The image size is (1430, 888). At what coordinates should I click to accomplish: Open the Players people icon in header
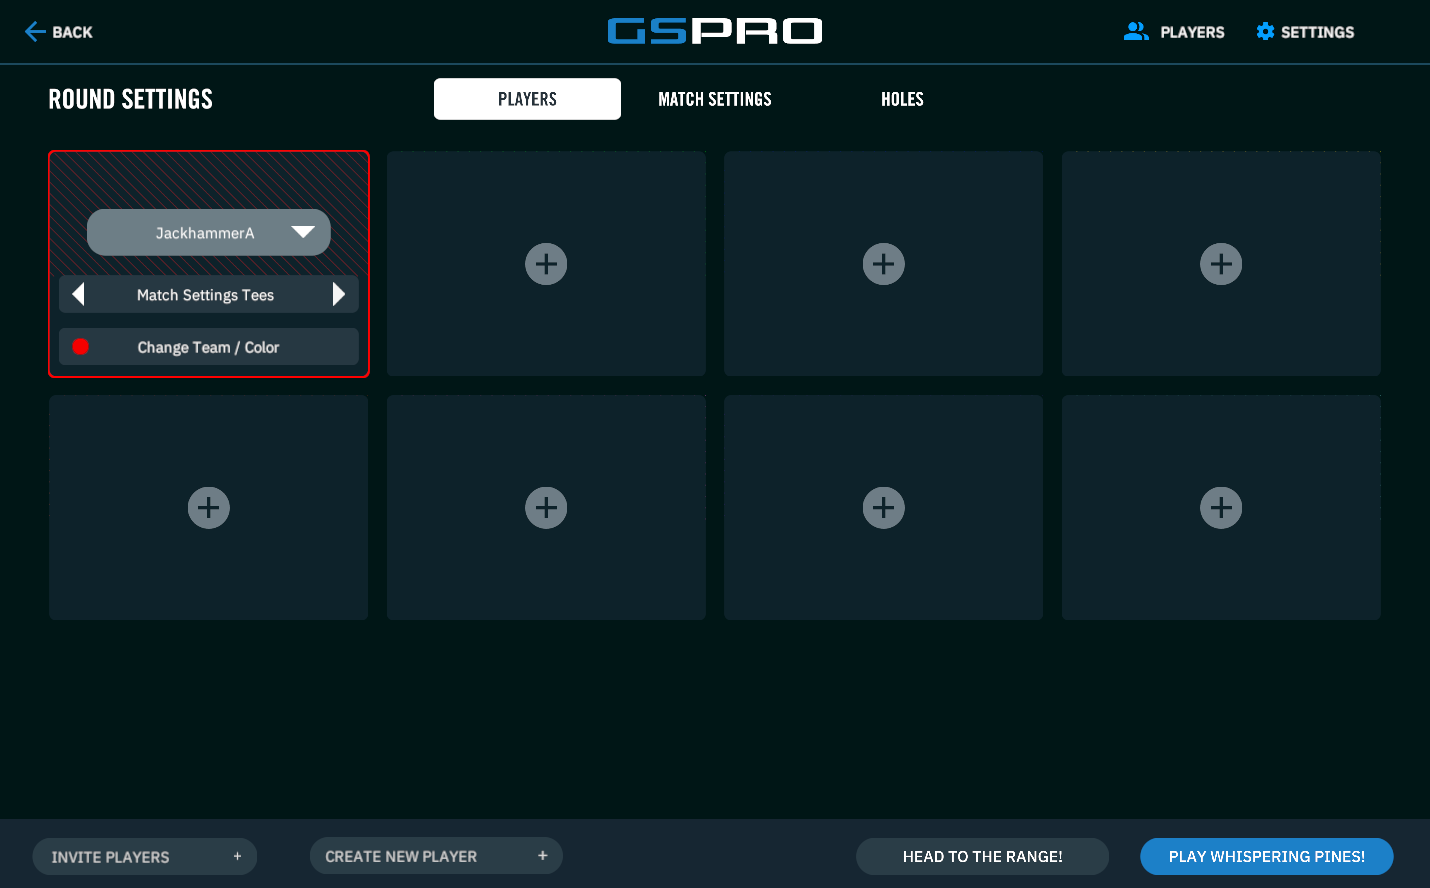tap(1136, 32)
